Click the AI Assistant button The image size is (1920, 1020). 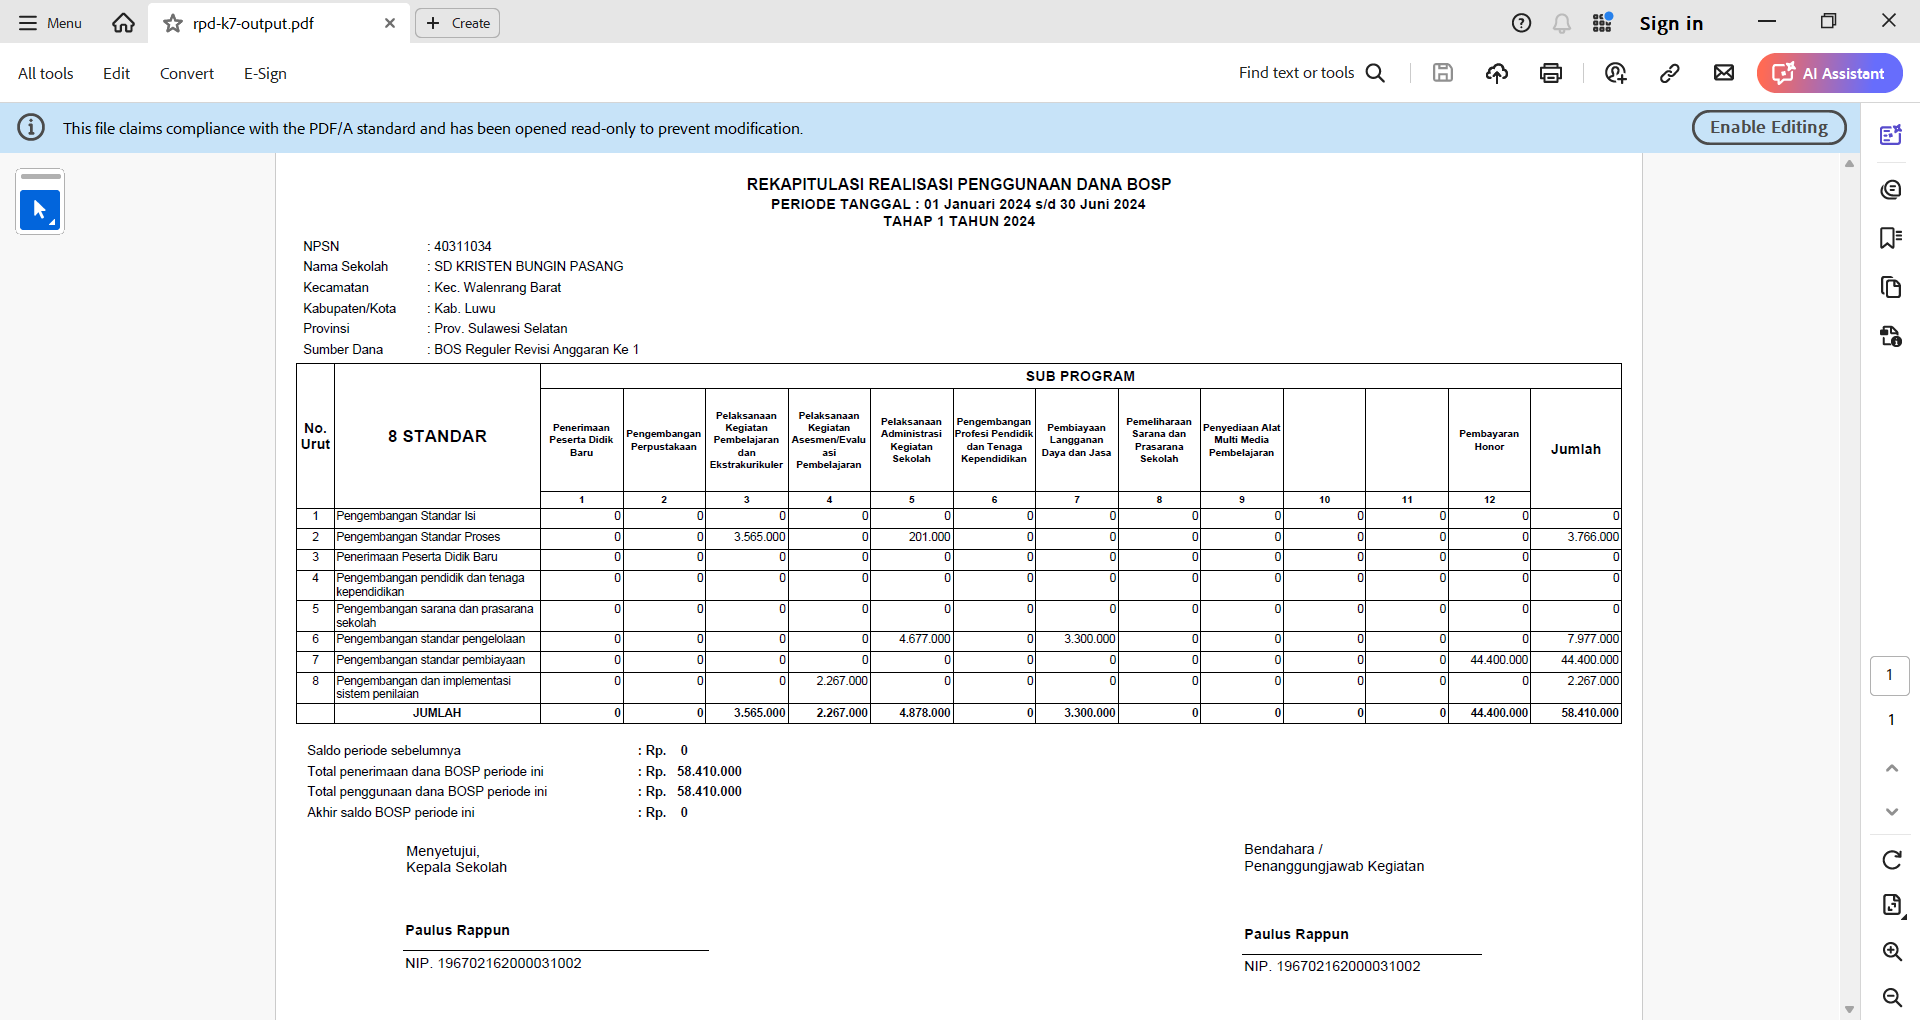point(1829,73)
